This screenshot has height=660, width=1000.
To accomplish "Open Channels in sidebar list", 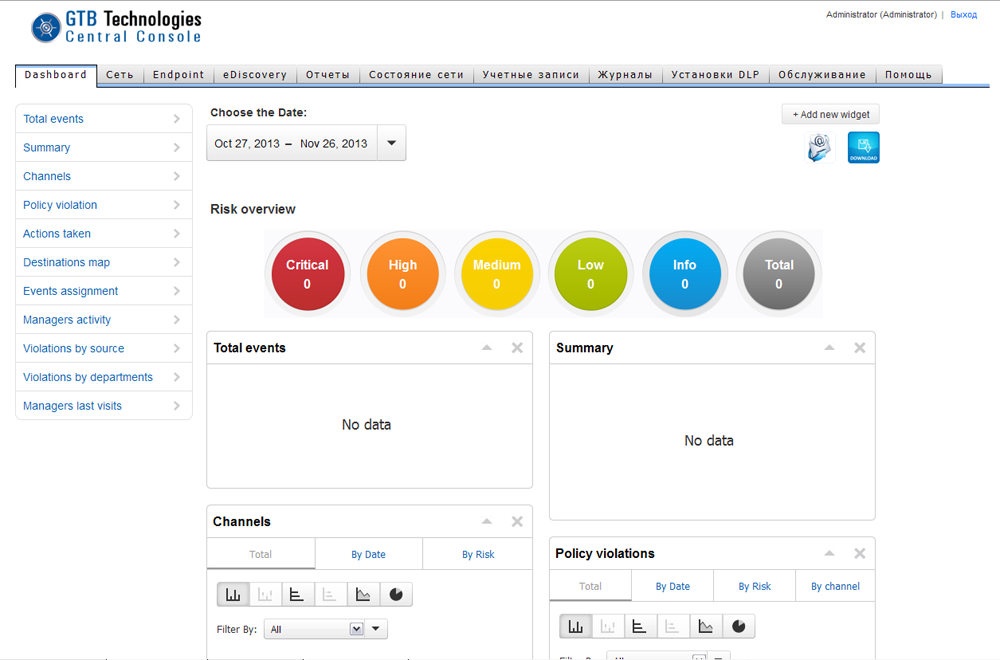I will [x=103, y=176].
